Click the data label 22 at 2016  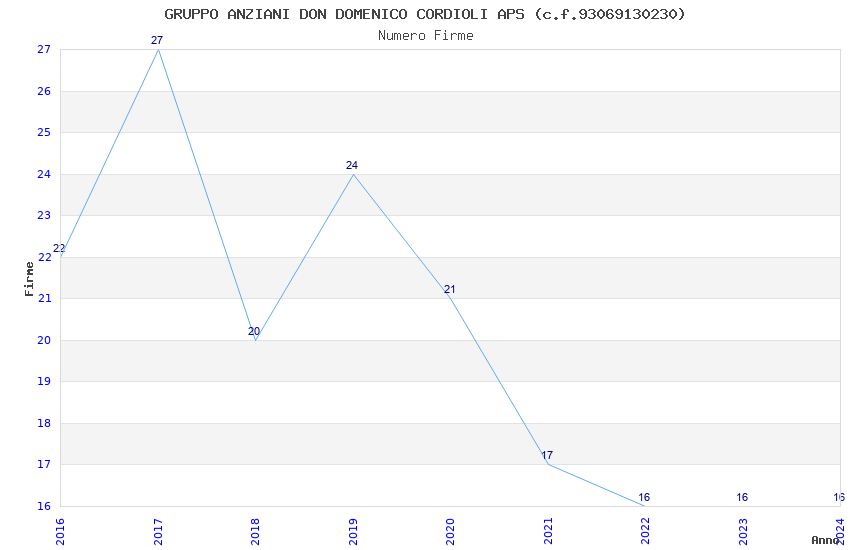tap(59, 248)
